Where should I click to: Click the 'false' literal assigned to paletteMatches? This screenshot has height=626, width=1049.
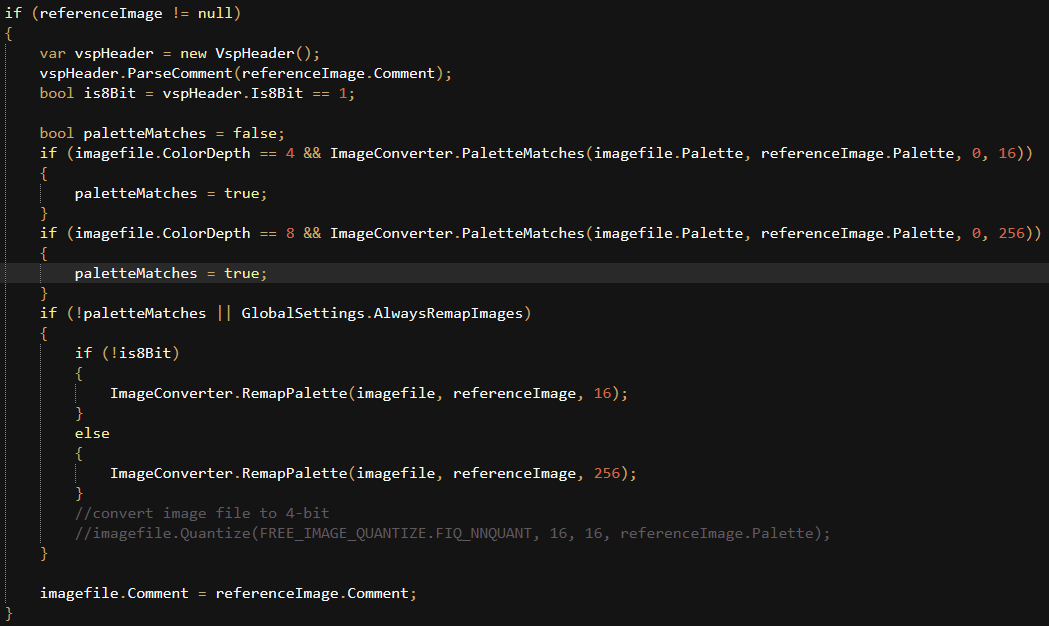254,134
